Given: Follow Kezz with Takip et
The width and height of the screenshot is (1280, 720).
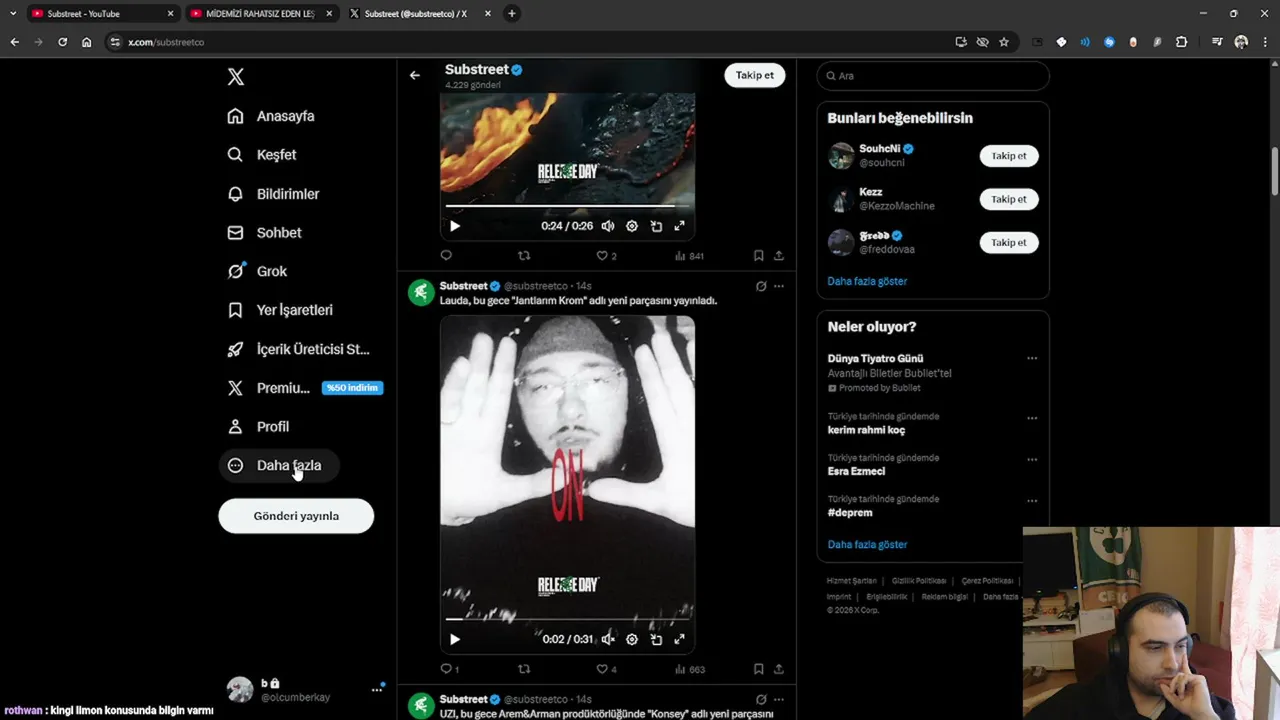Looking at the screenshot, I should [1009, 199].
